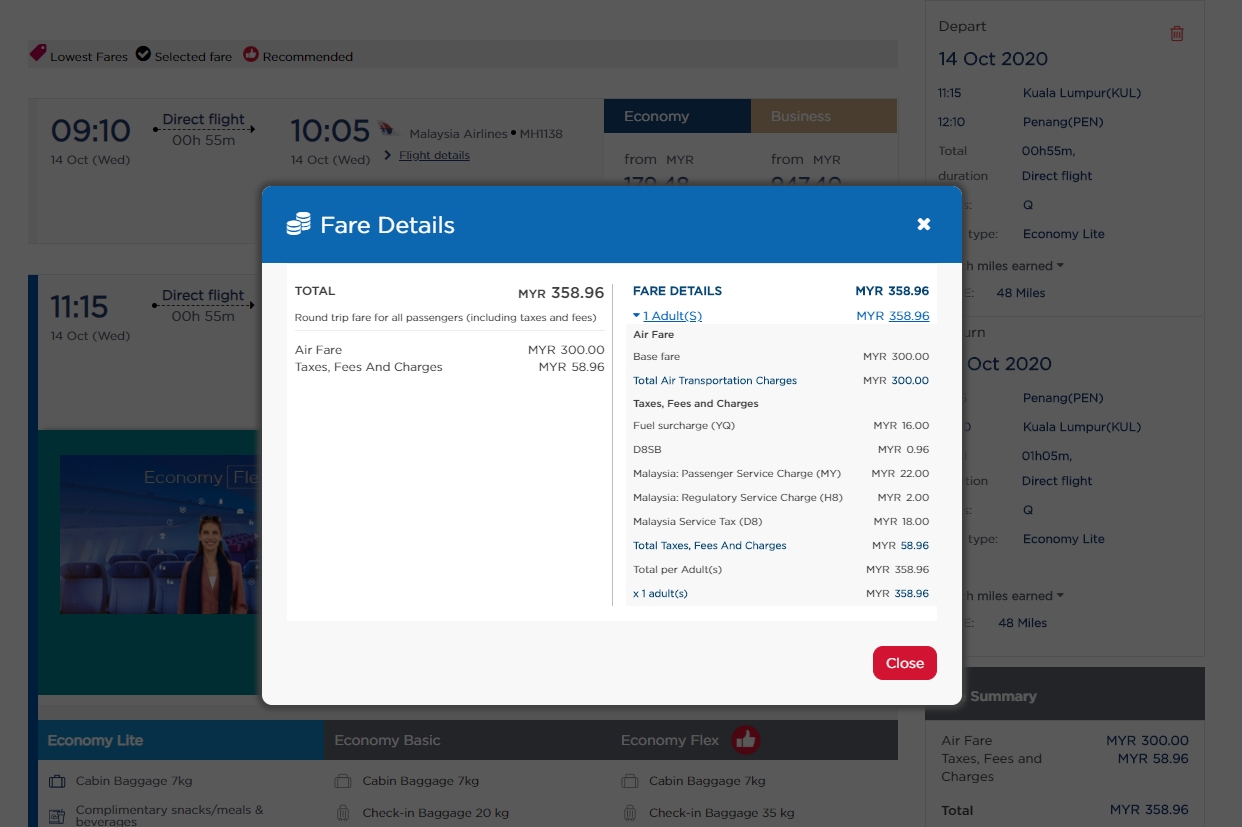The image size is (1242, 827).
Task: Close the Fare Details dialog with X icon
Action: pos(924,224)
